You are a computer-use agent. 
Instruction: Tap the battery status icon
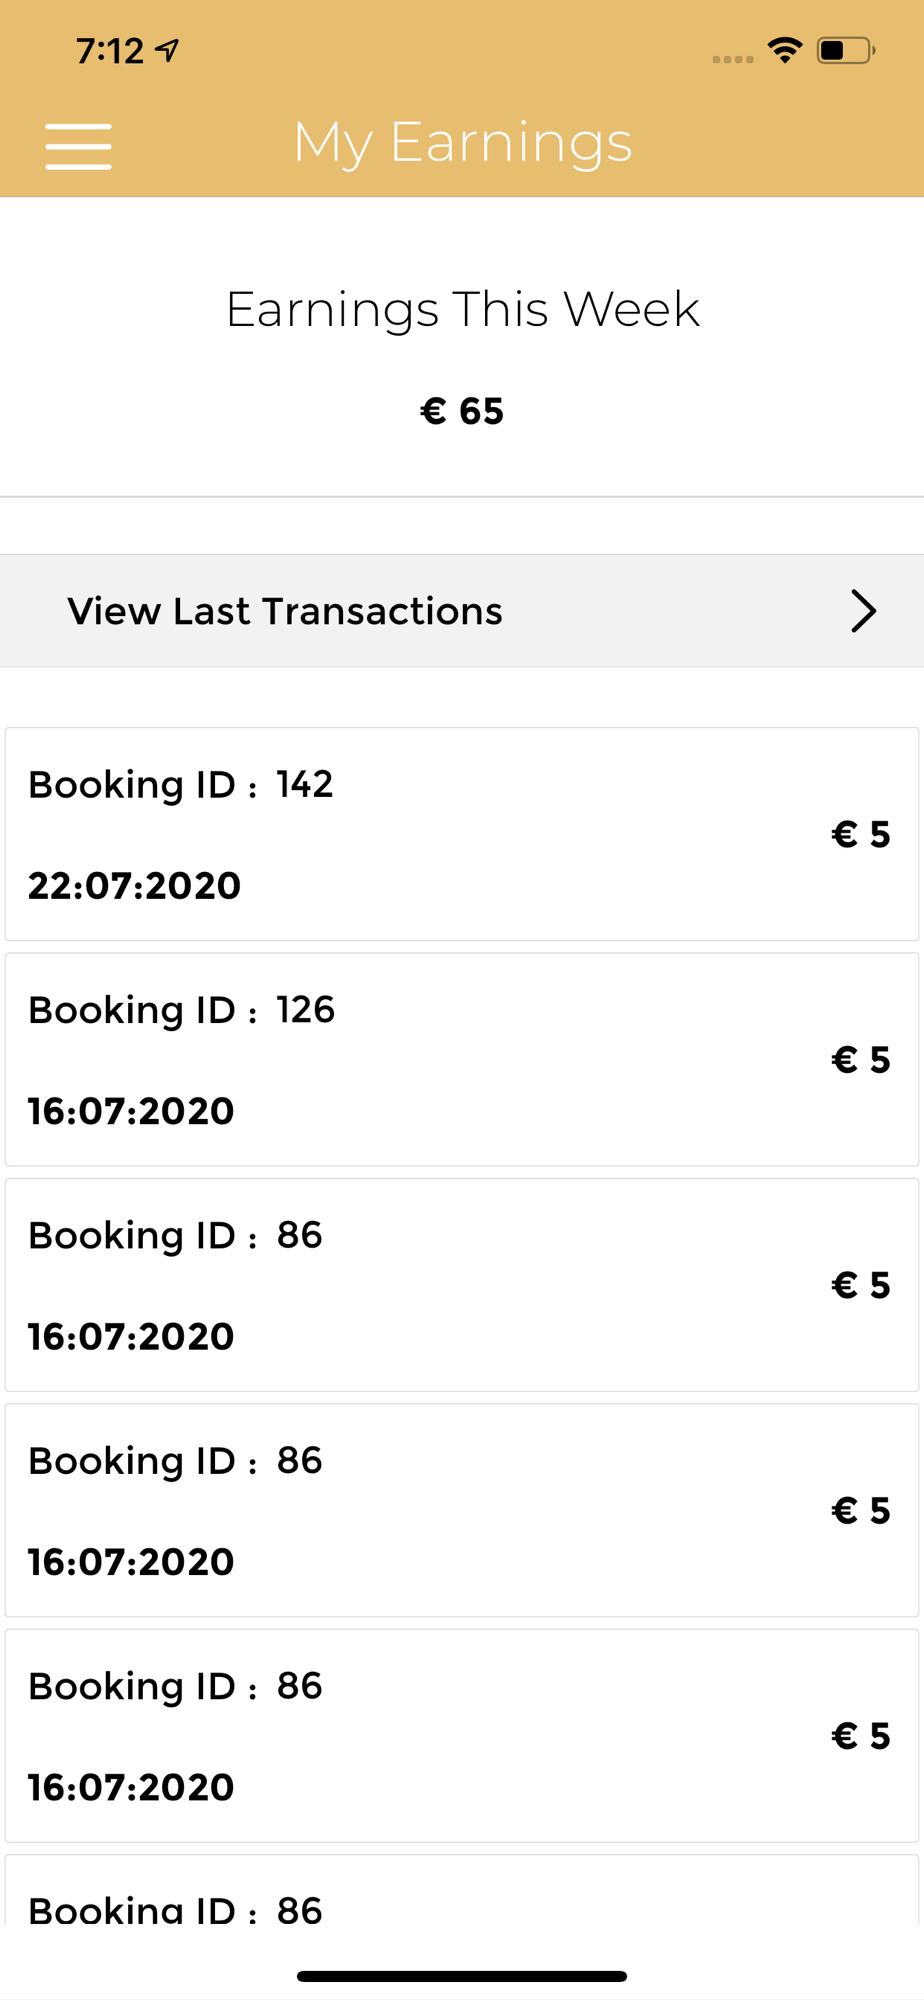pyautogui.click(x=845, y=50)
